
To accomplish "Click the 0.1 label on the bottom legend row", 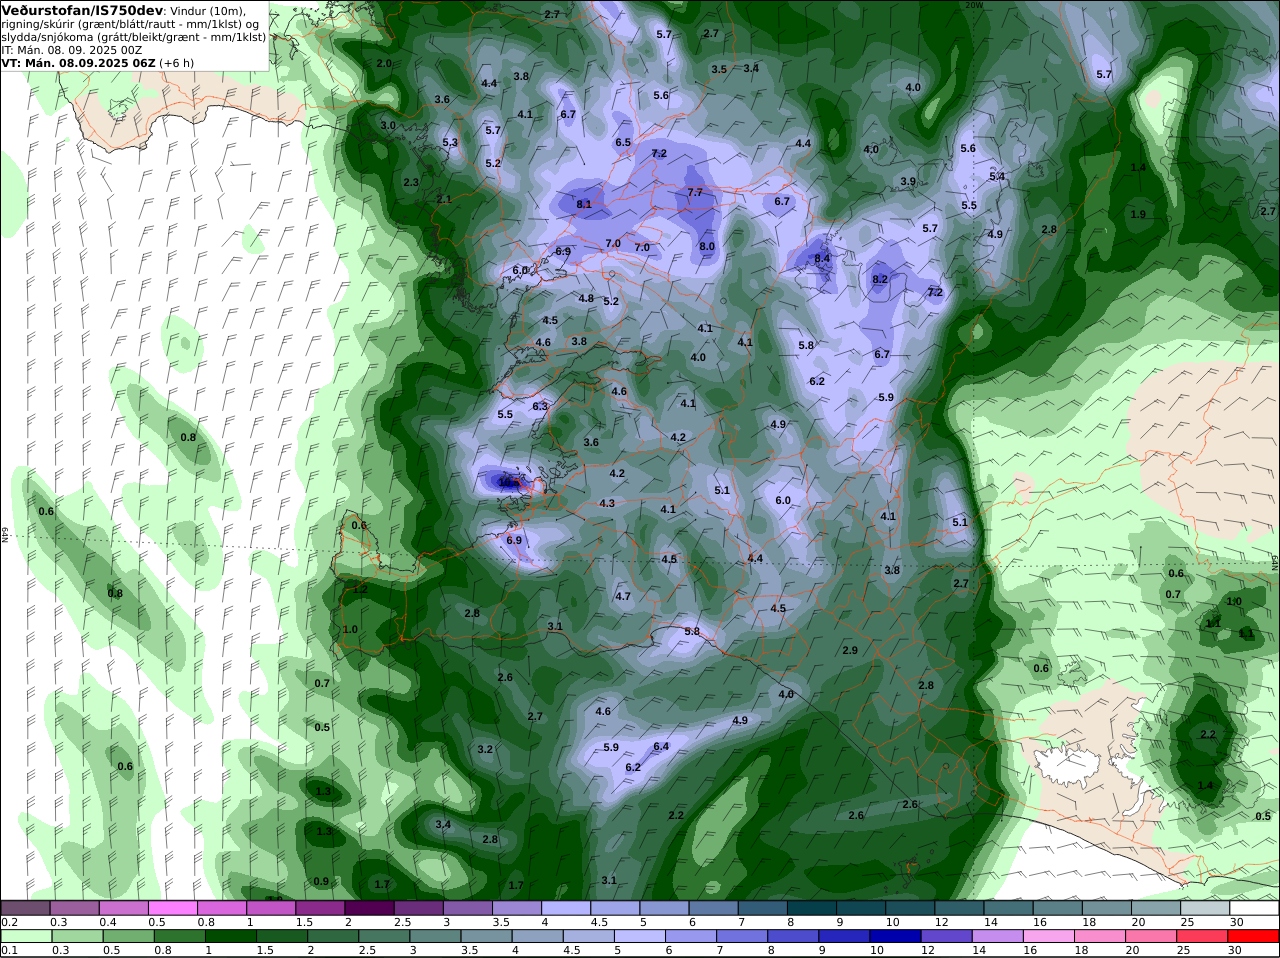I will point(9,950).
